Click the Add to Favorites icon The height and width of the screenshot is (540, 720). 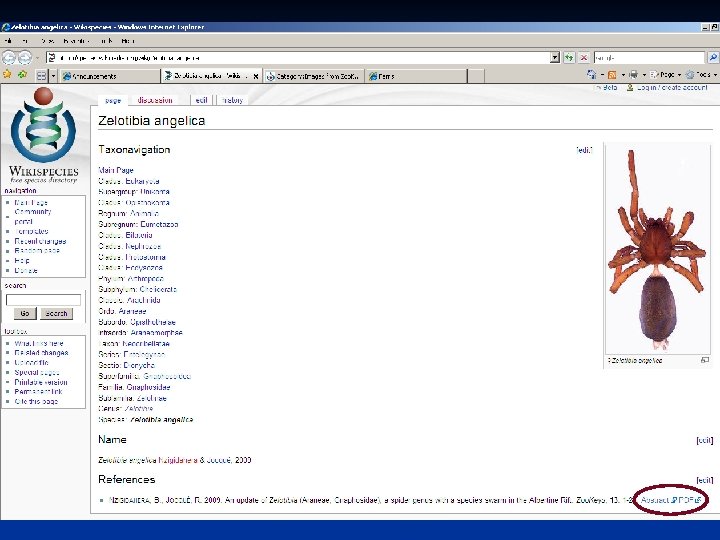pos(22,74)
